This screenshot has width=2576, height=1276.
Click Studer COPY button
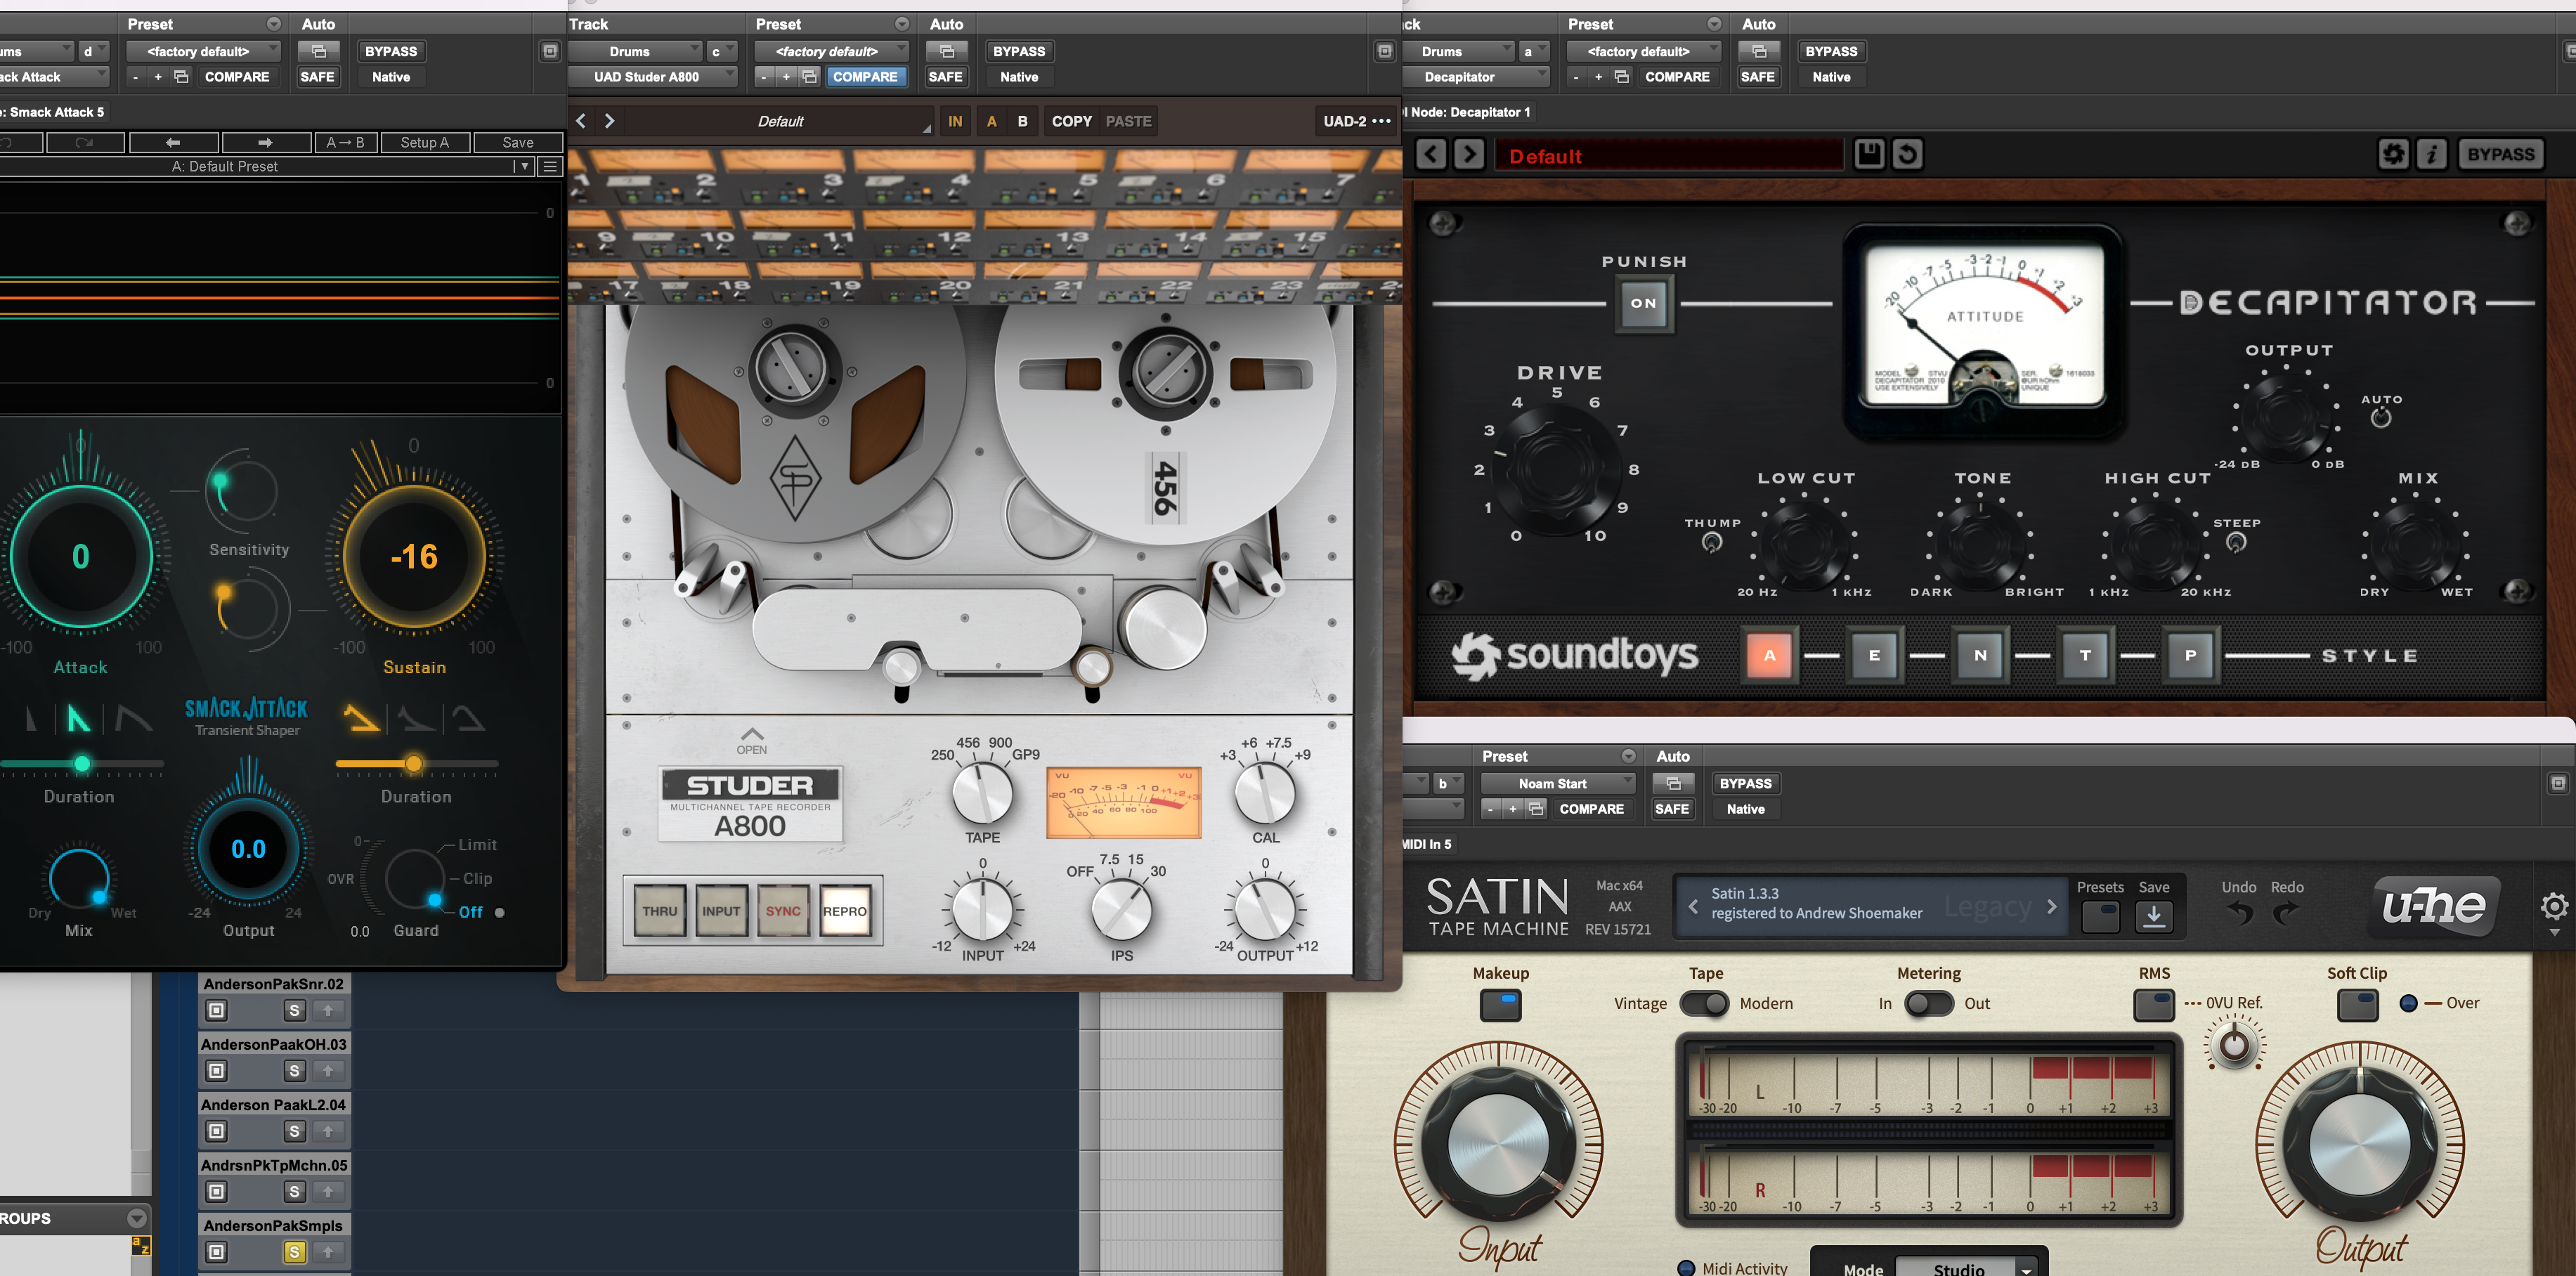point(1071,121)
